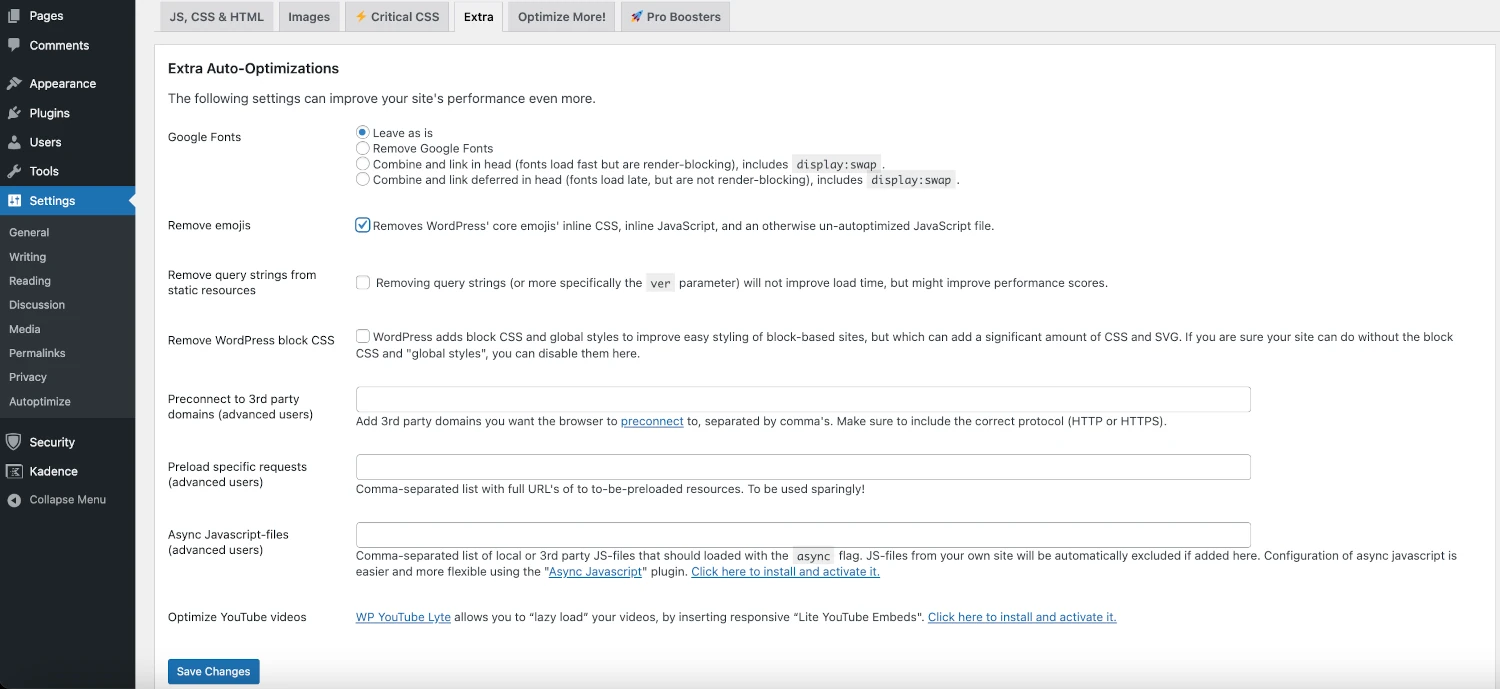The height and width of the screenshot is (689, 1500).
Task: Click the Users person icon
Action: pos(14,142)
